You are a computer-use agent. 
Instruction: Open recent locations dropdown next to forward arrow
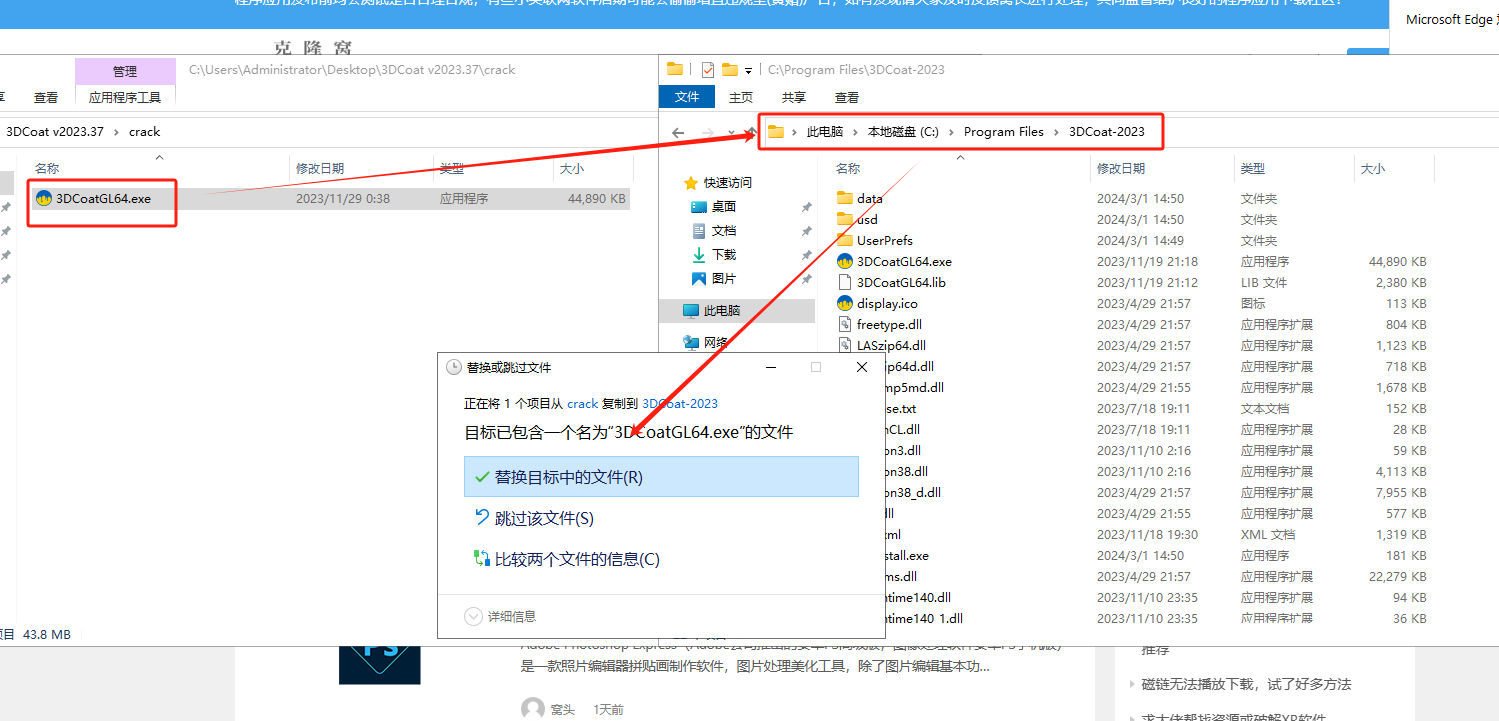coord(731,132)
